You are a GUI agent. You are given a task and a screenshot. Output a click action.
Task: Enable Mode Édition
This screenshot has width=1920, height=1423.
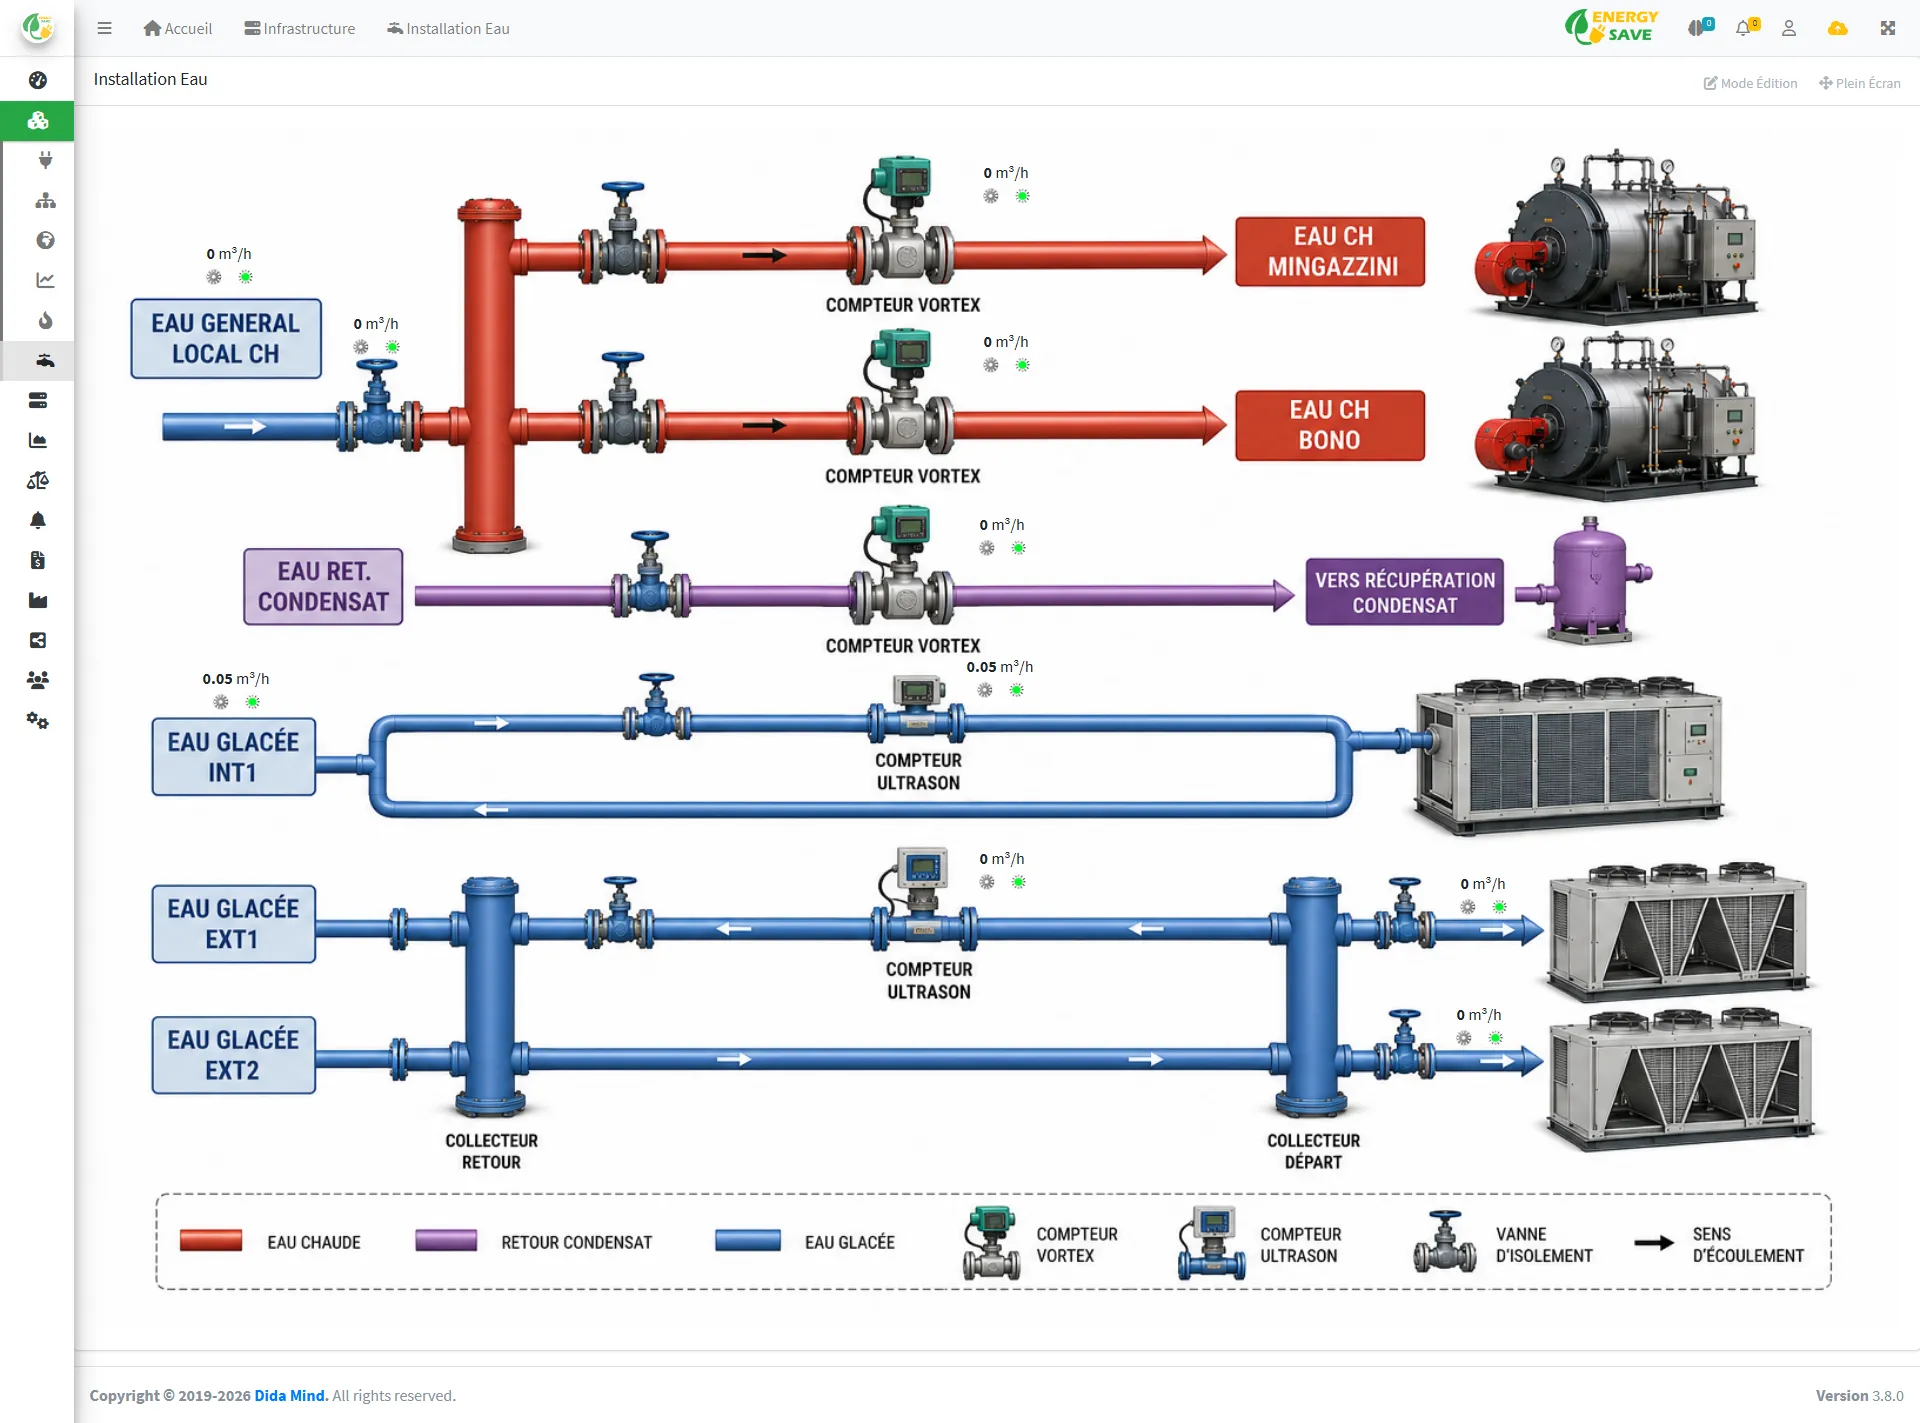click(x=1750, y=83)
